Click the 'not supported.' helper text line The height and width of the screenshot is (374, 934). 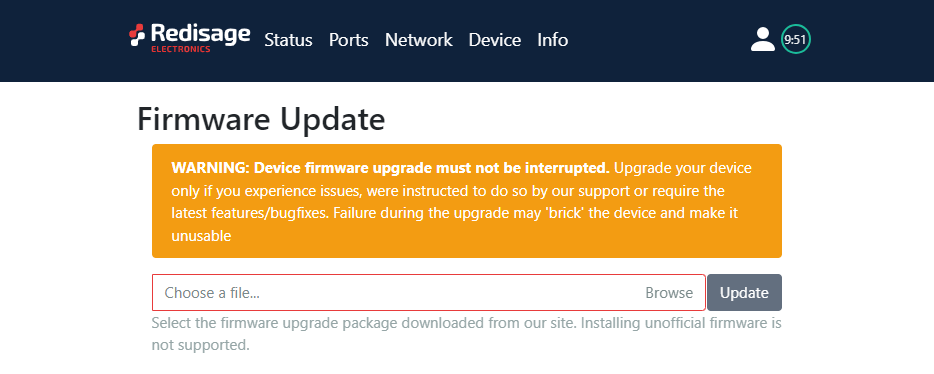coord(200,345)
